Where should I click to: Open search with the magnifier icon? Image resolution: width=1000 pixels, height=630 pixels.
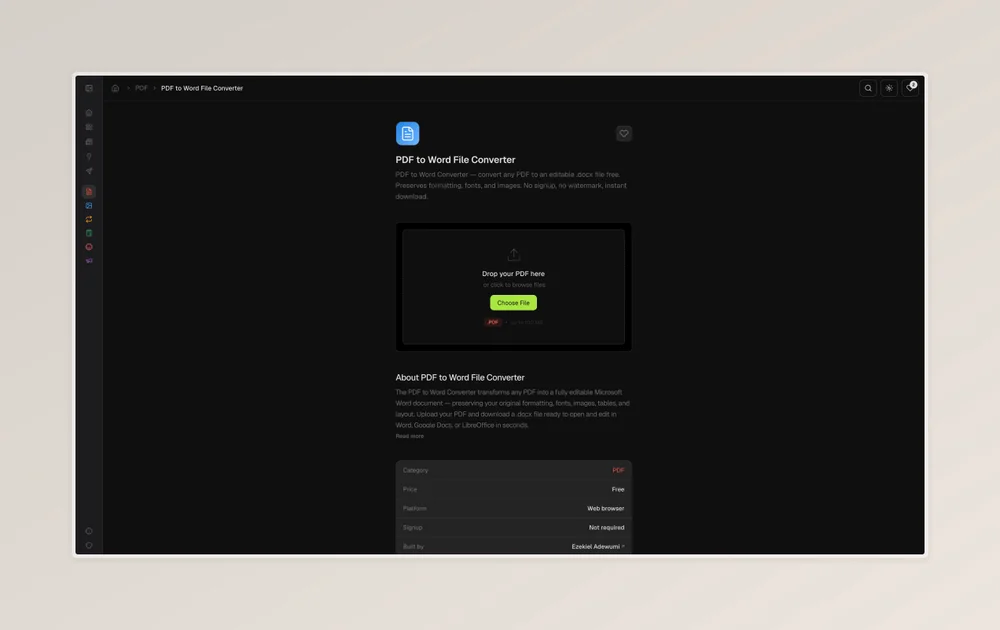coord(868,88)
